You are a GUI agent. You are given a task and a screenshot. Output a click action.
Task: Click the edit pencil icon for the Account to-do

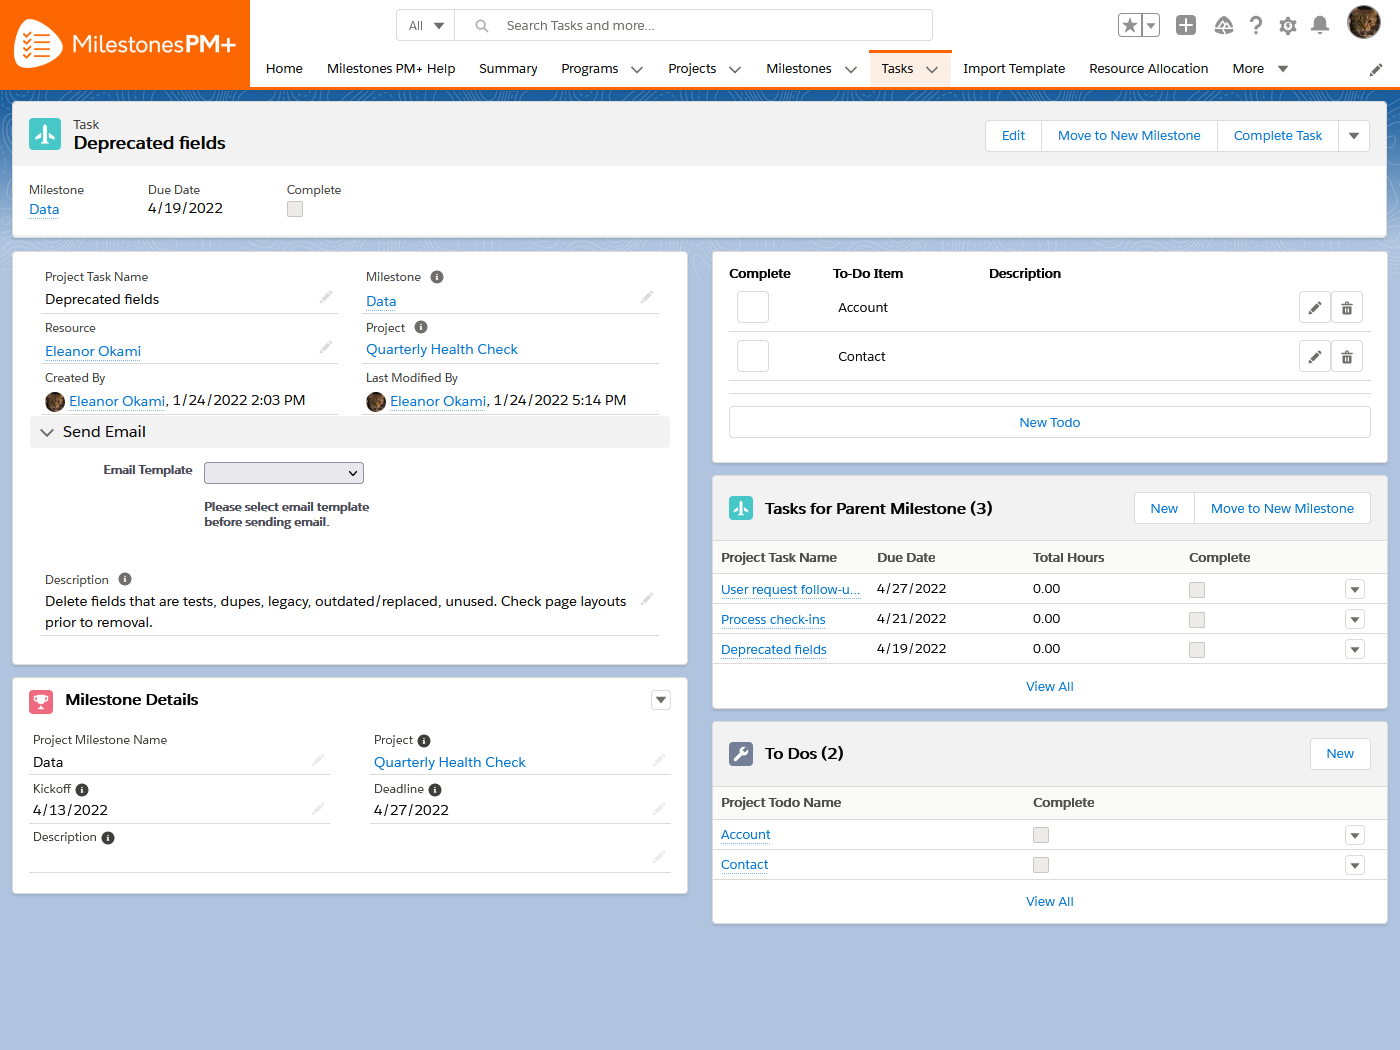[x=1314, y=307]
